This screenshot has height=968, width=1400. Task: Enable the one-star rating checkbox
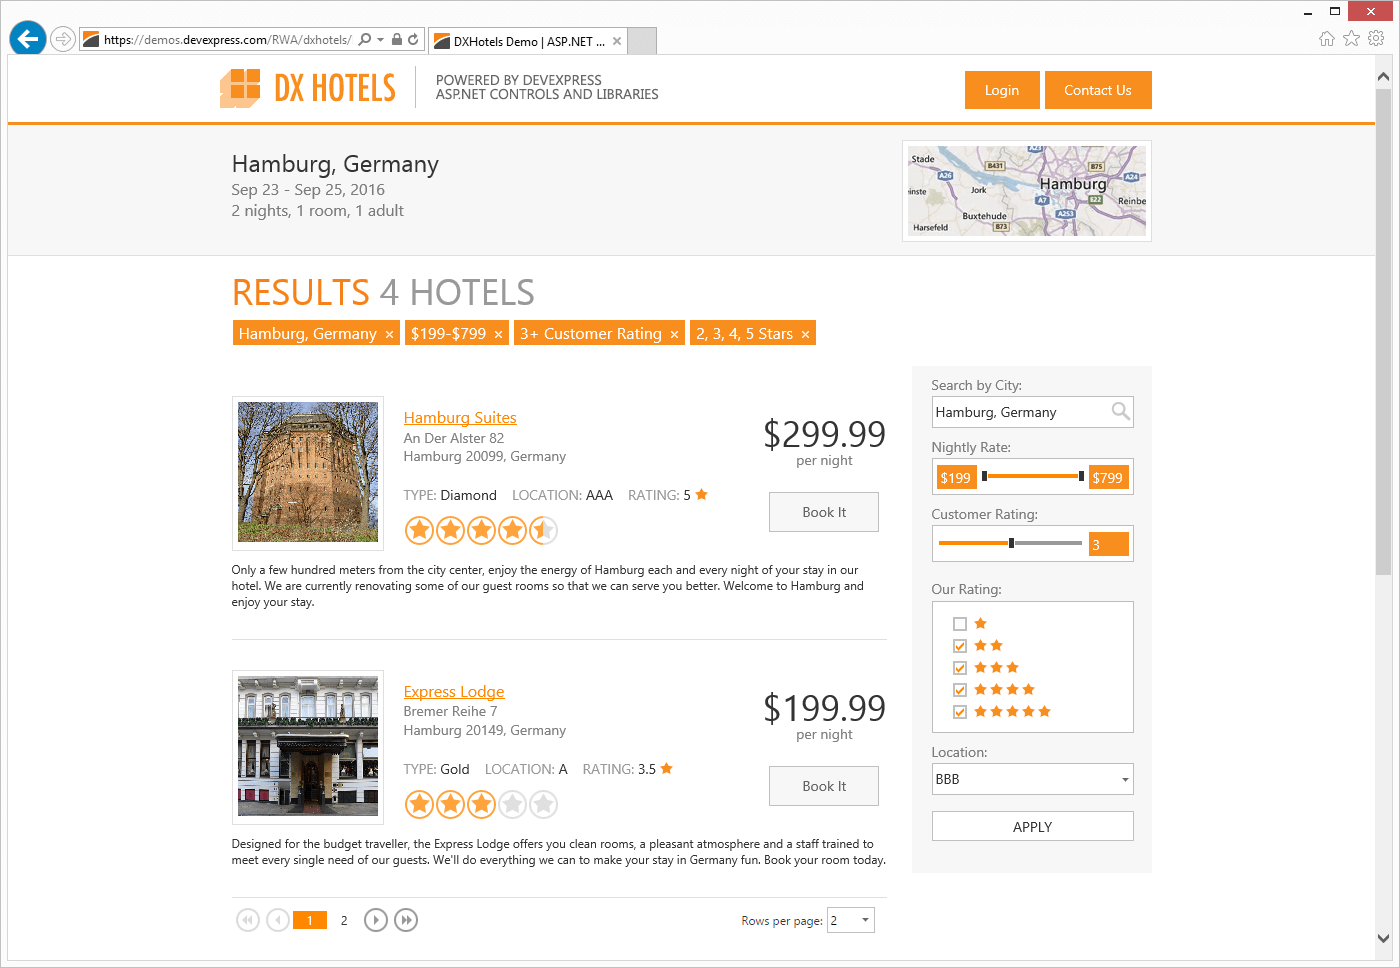[x=960, y=624]
